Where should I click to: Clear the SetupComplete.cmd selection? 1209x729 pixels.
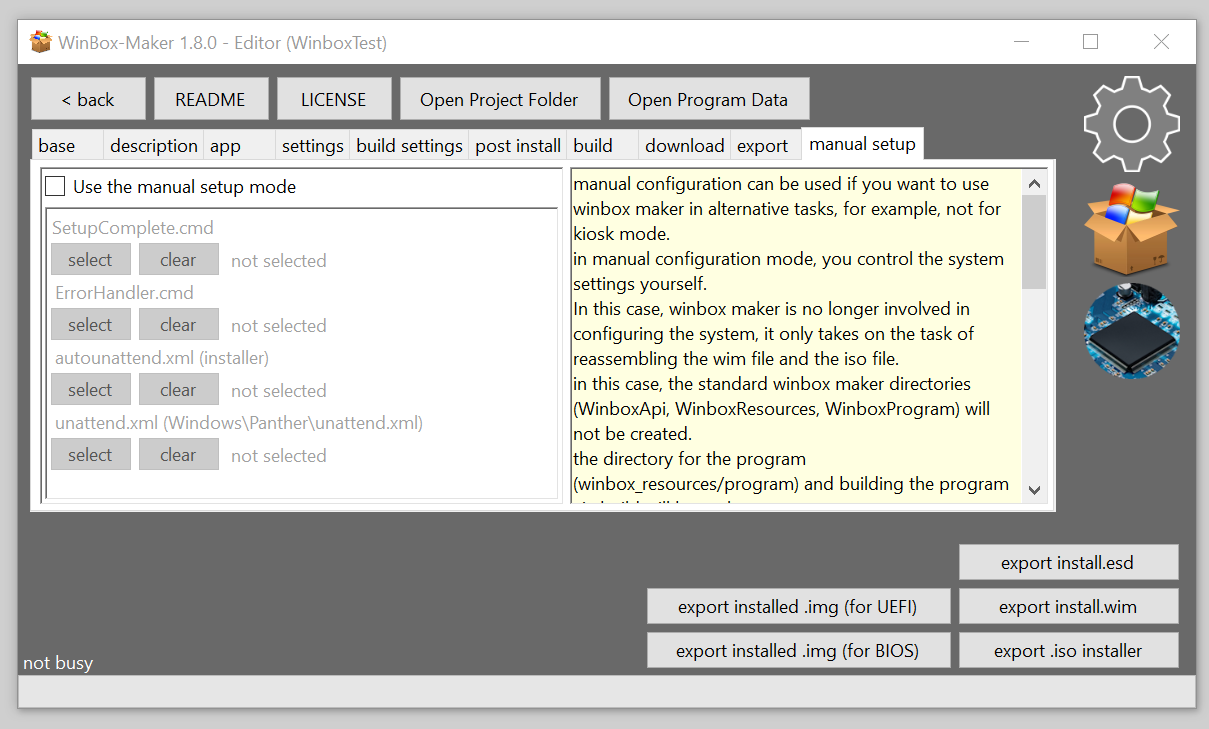(x=178, y=260)
